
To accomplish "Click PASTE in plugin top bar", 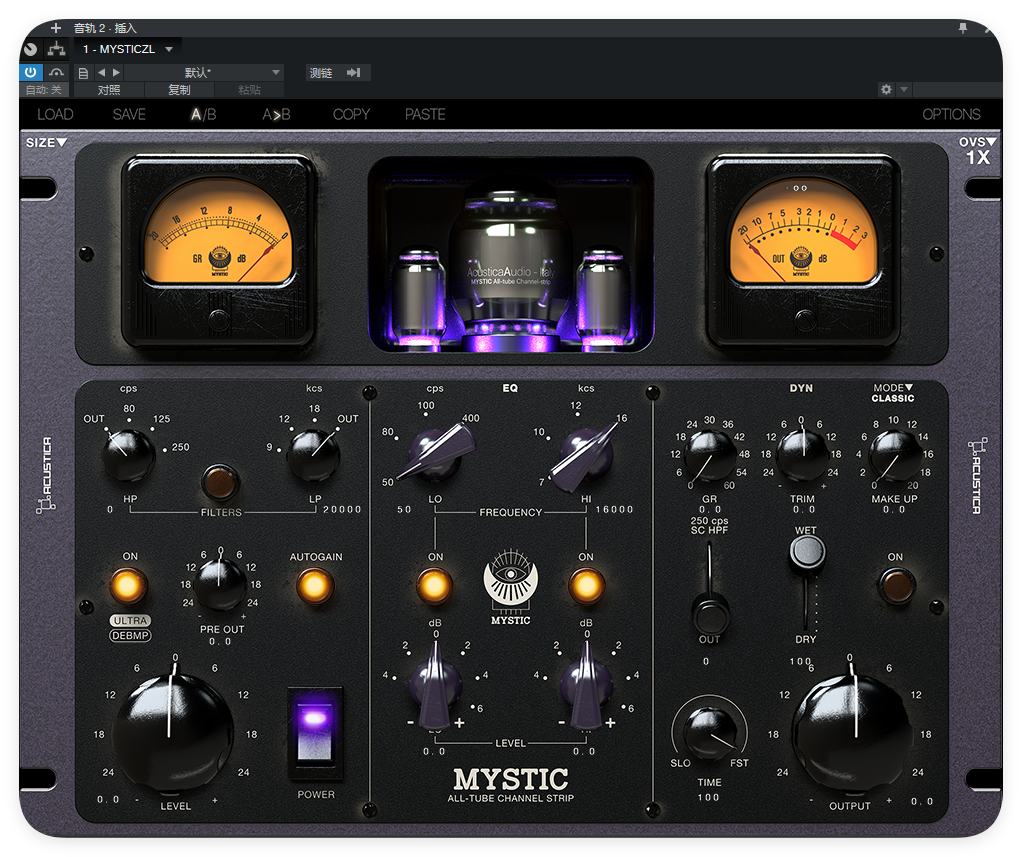I will point(425,114).
